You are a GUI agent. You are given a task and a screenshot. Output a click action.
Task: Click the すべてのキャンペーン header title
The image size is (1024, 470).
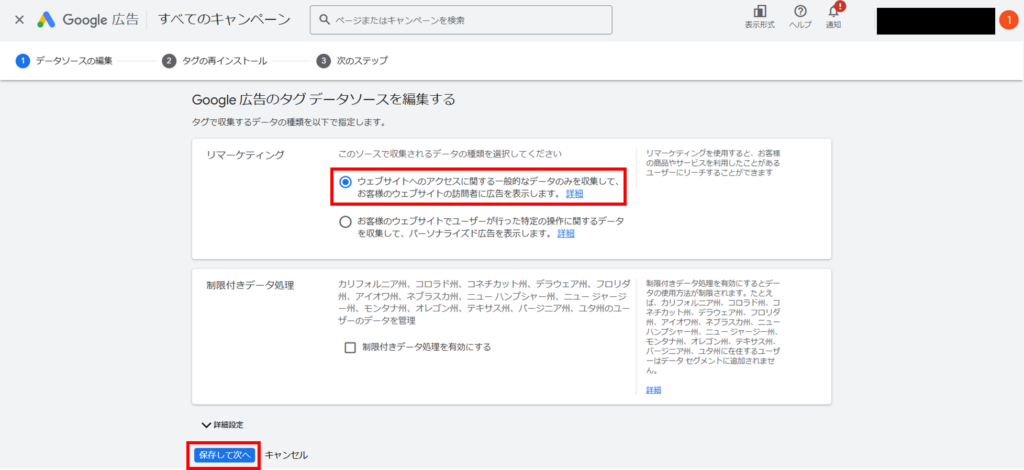(x=225, y=20)
